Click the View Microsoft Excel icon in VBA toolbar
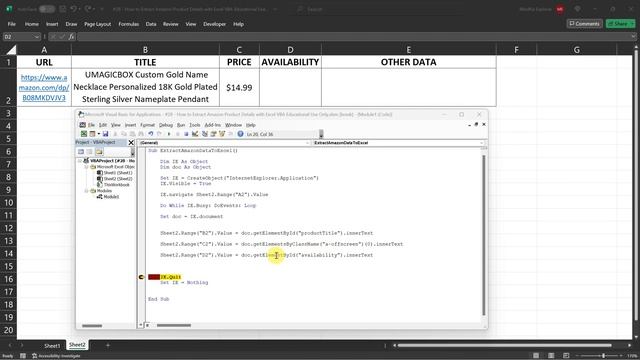640x360 pixels. (x=84, y=134)
